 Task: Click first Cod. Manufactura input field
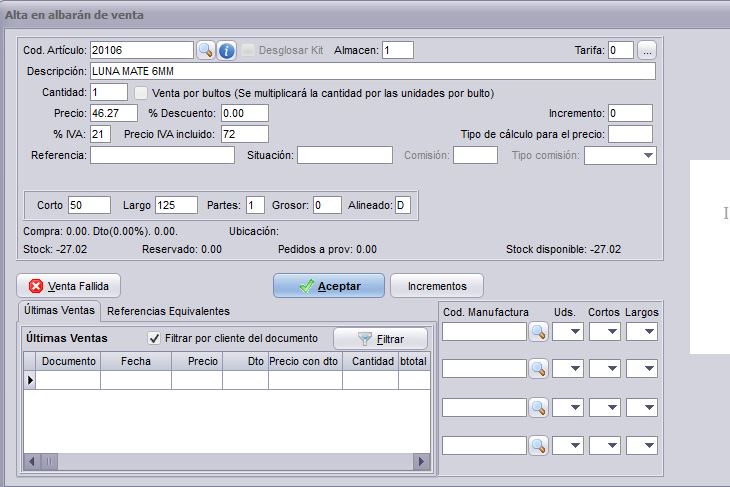(x=484, y=332)
